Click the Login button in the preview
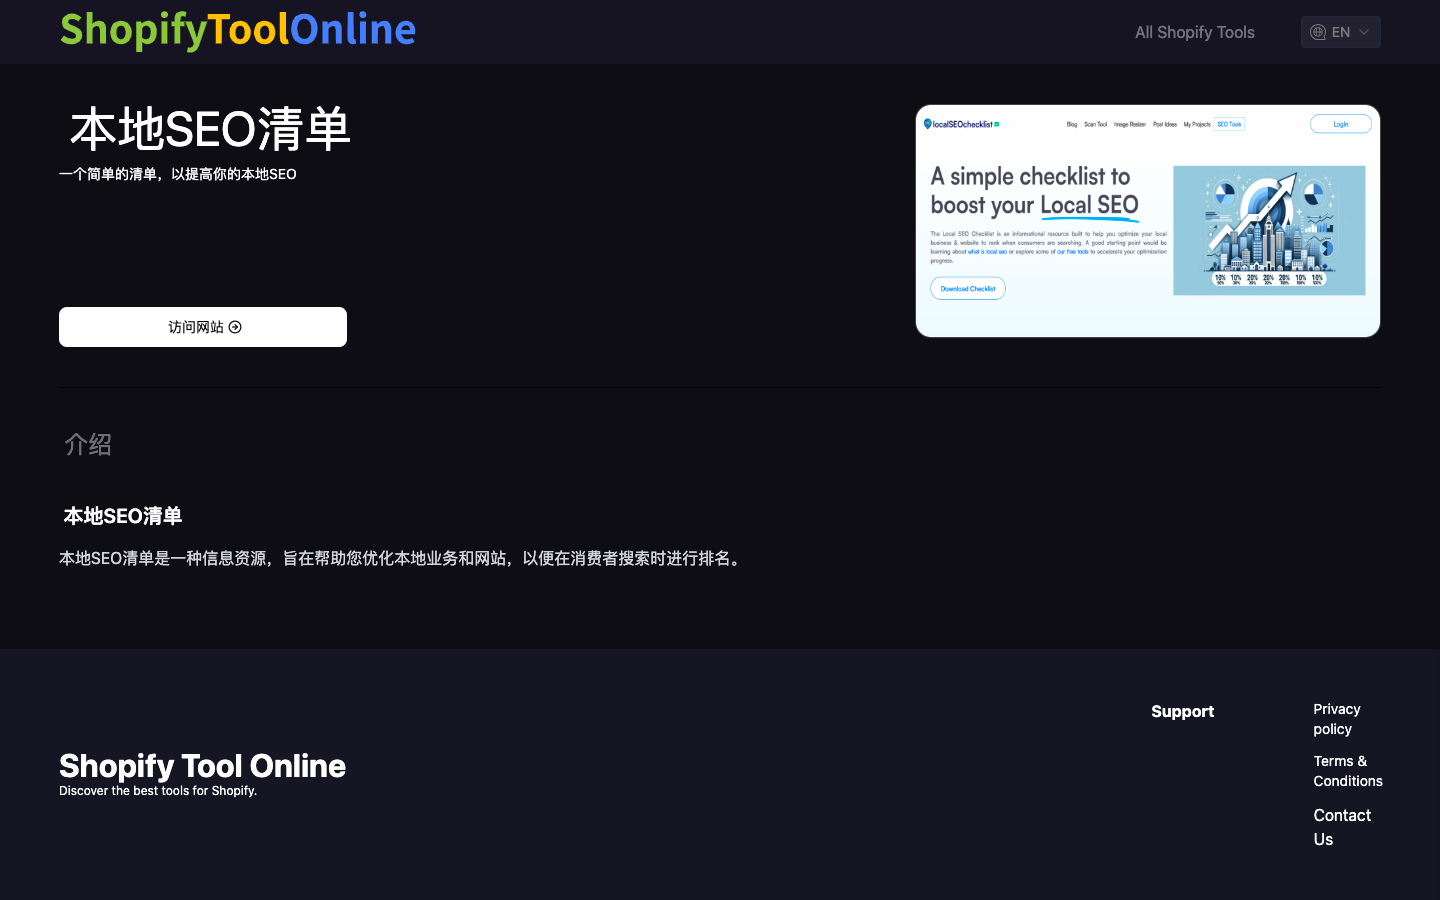Screen dimensions: 1440x900 click(1340, 124)
